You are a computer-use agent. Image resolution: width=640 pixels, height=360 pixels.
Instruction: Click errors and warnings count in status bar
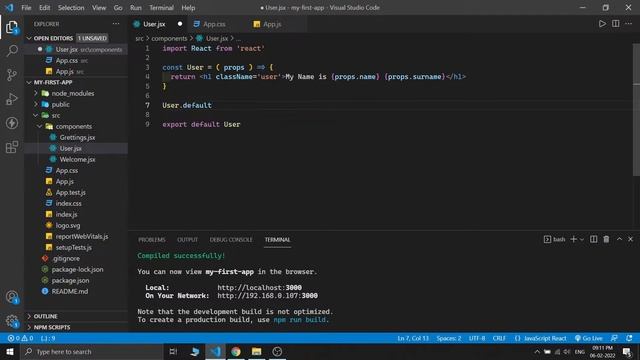pos(20,338)
